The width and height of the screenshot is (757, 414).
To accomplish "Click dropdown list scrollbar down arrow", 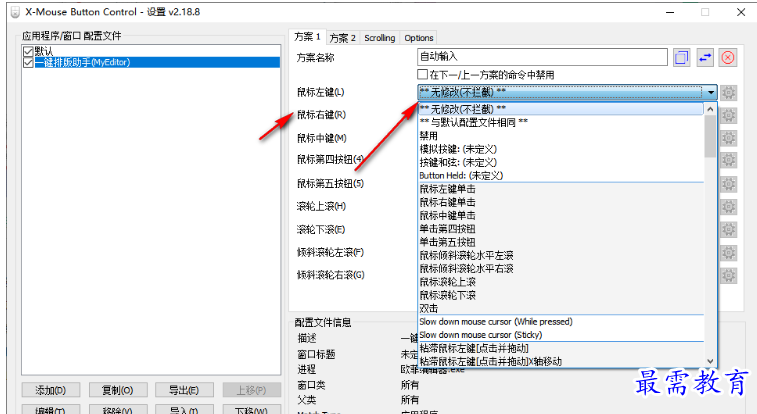I will click(710, 361).
